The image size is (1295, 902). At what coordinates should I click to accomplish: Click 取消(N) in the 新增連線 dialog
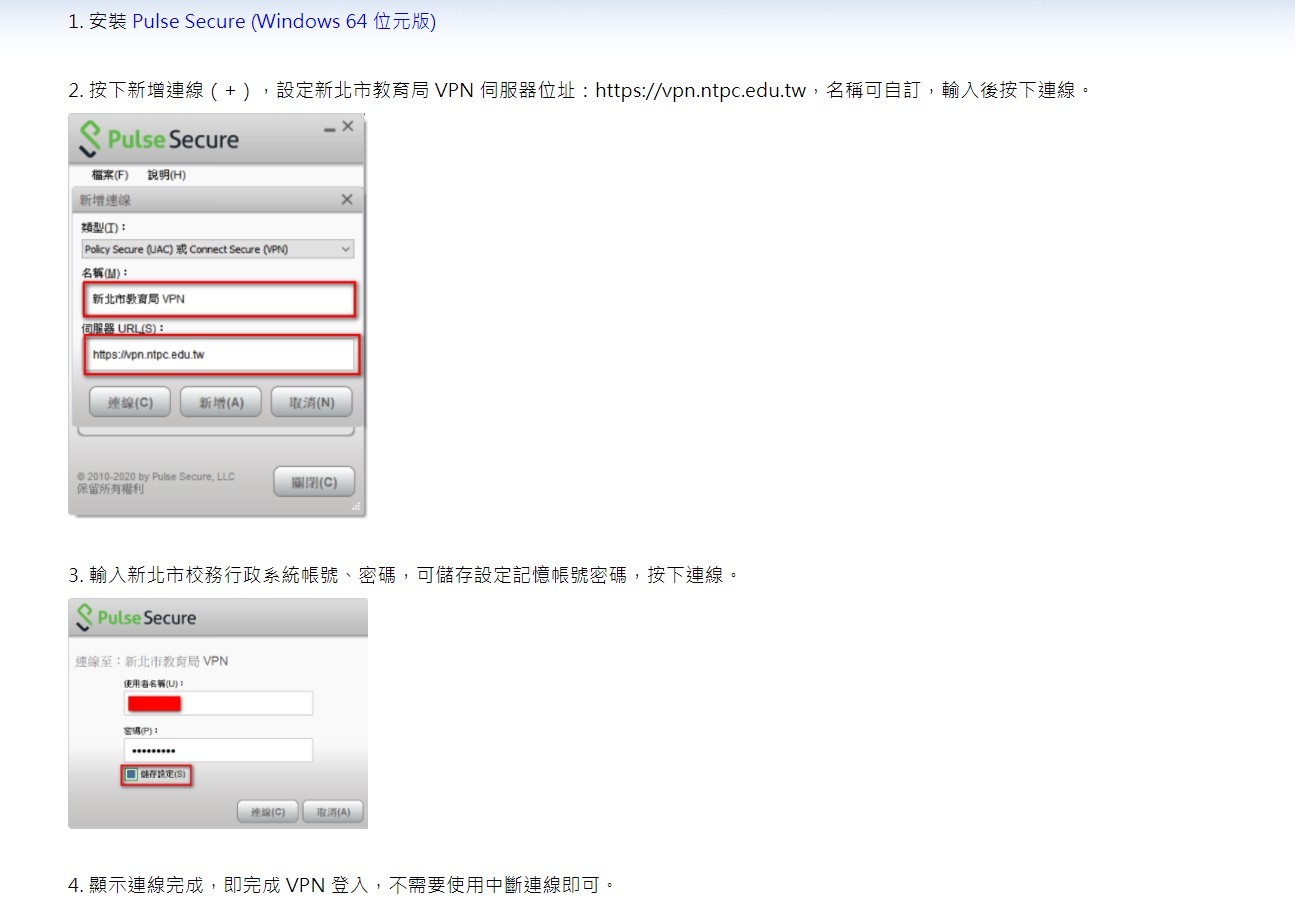coord(312,402)
